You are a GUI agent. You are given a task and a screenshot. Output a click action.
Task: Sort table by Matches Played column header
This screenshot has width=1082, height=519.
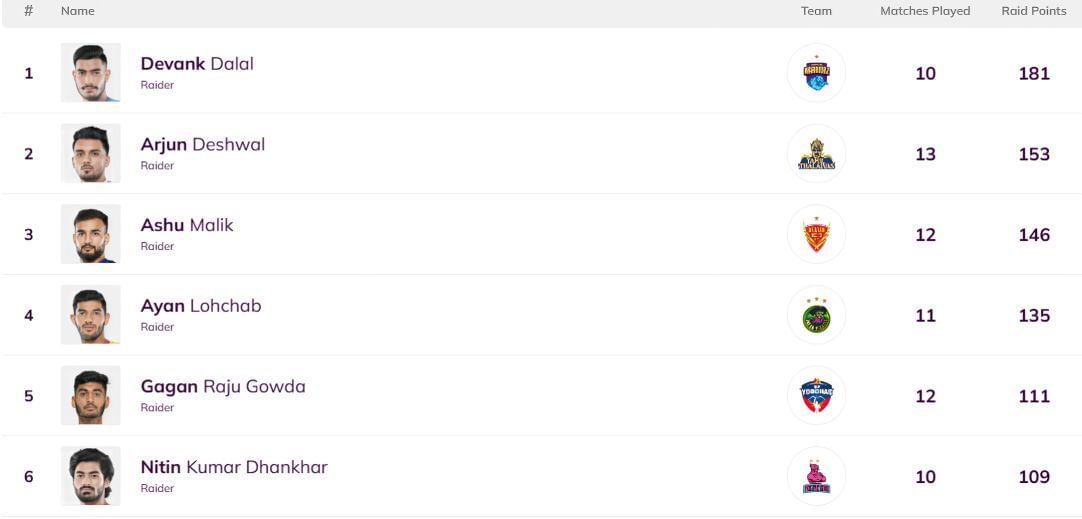[925, 11]
